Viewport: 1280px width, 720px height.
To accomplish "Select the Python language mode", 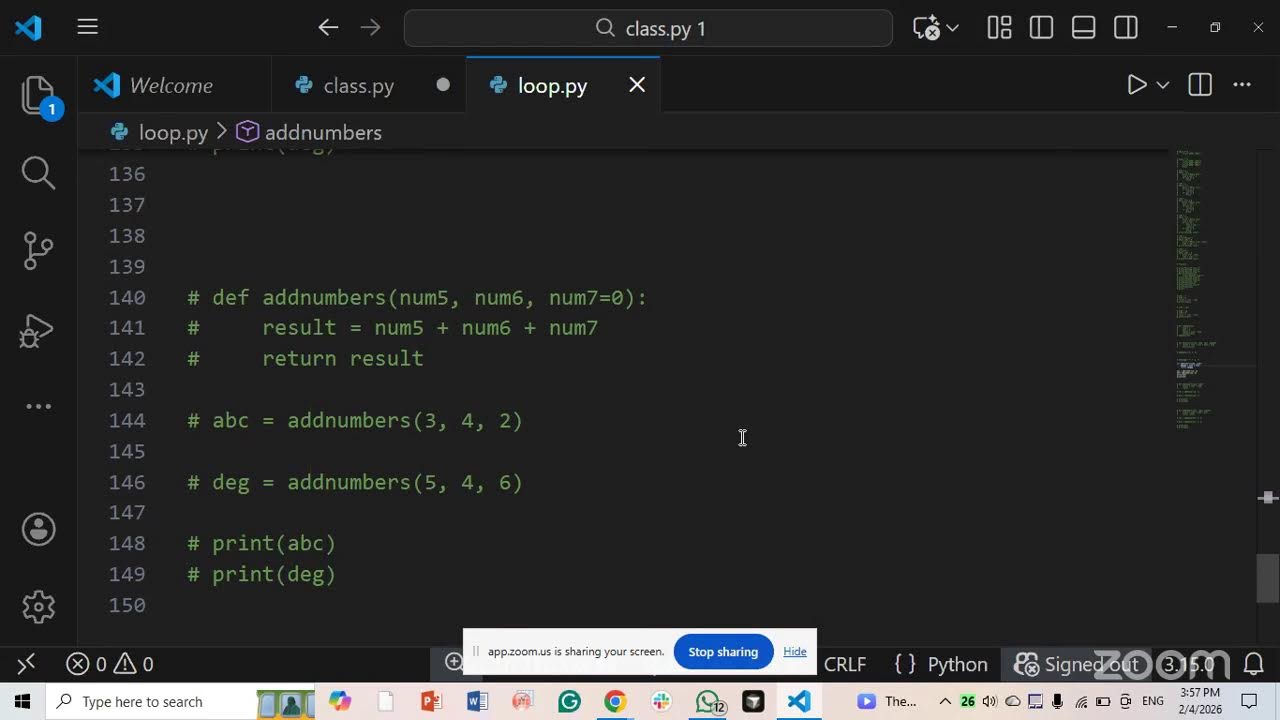I will click(x=957, y=664).
